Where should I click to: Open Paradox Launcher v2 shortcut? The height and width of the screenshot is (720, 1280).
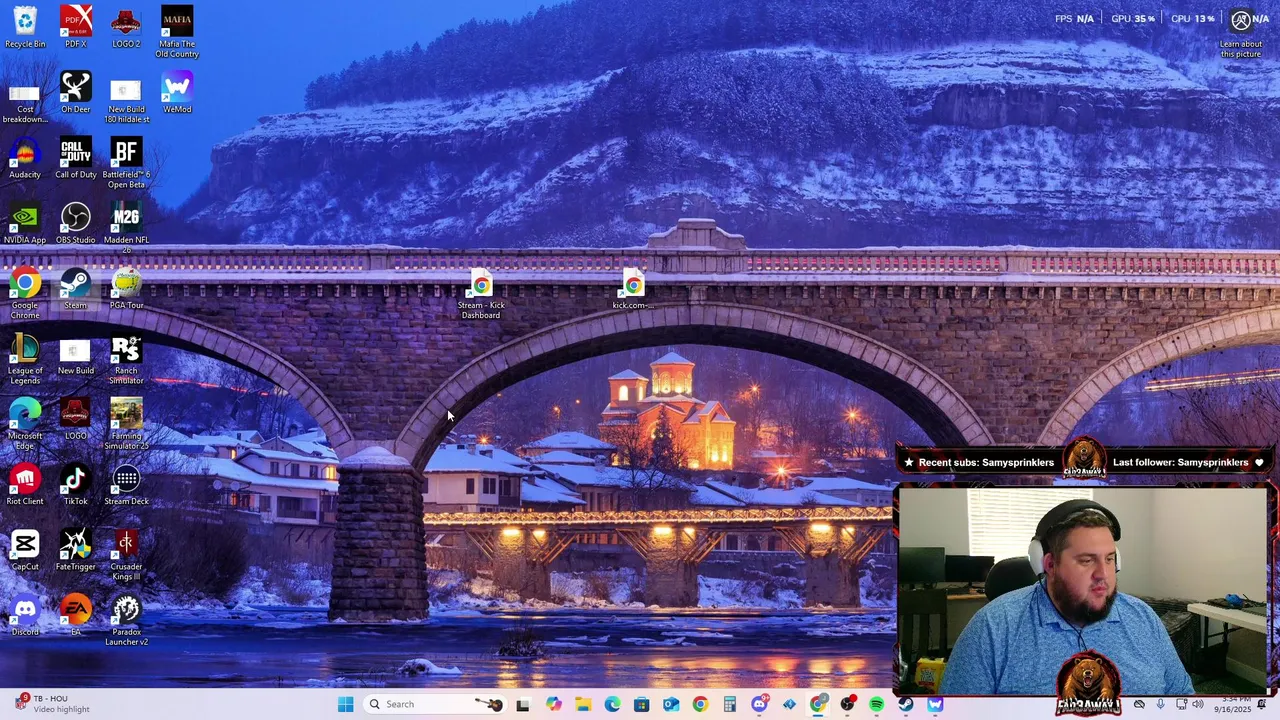[x=126, y=620]
